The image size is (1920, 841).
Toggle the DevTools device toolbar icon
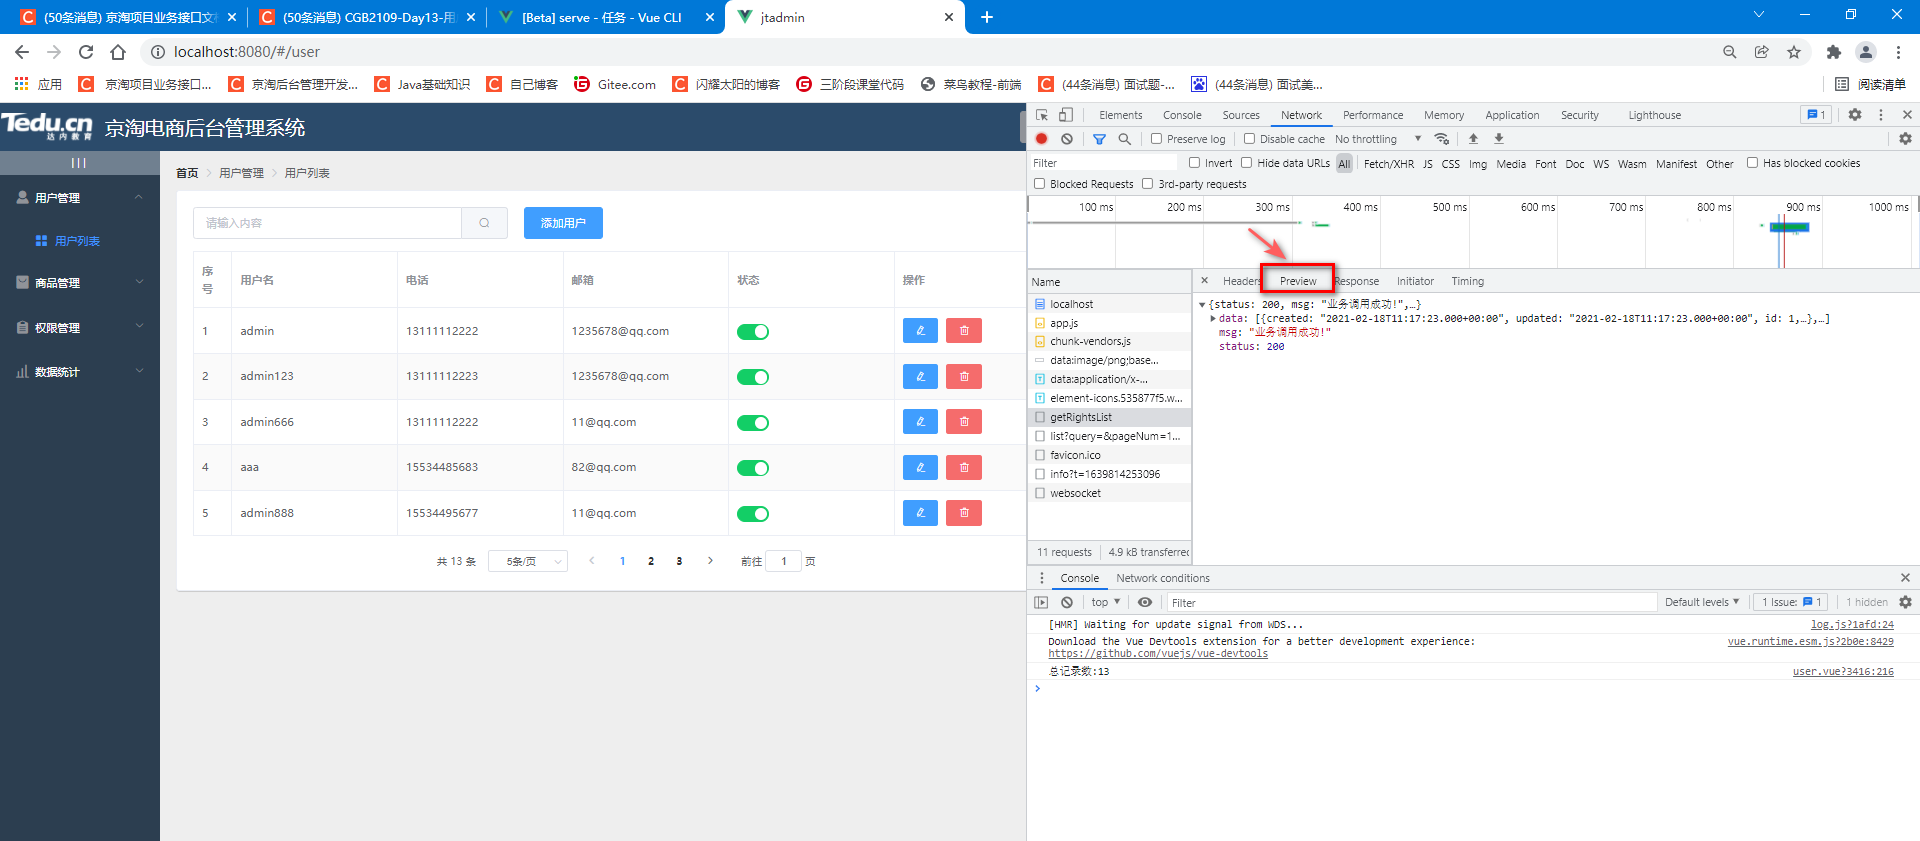tap(1066, 115)
